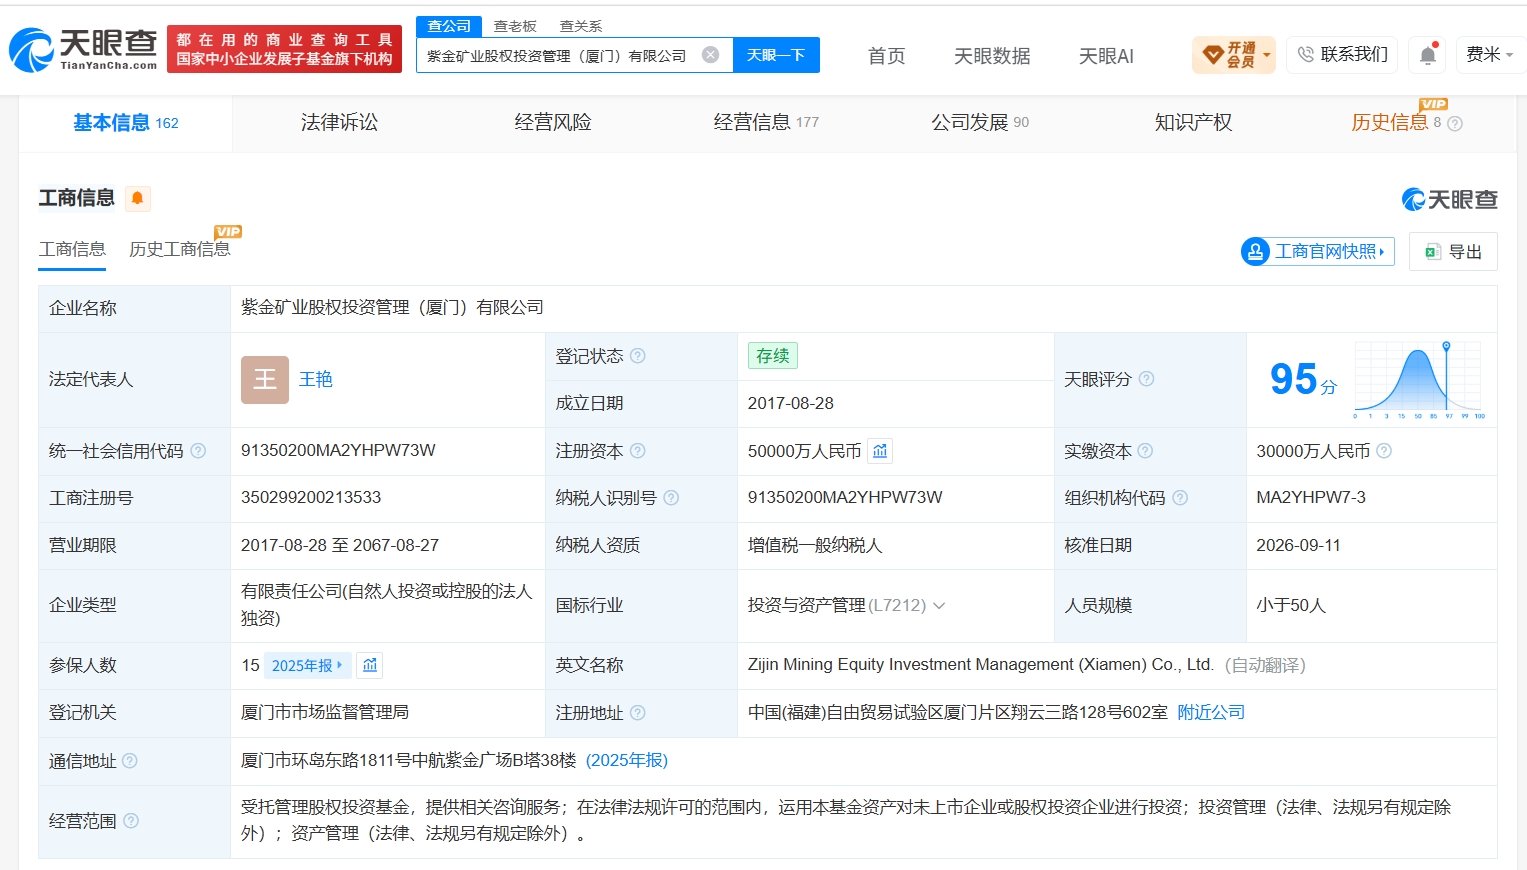Show help for 天眼评分
The image size is (1527, 870).
(1146, 379)
